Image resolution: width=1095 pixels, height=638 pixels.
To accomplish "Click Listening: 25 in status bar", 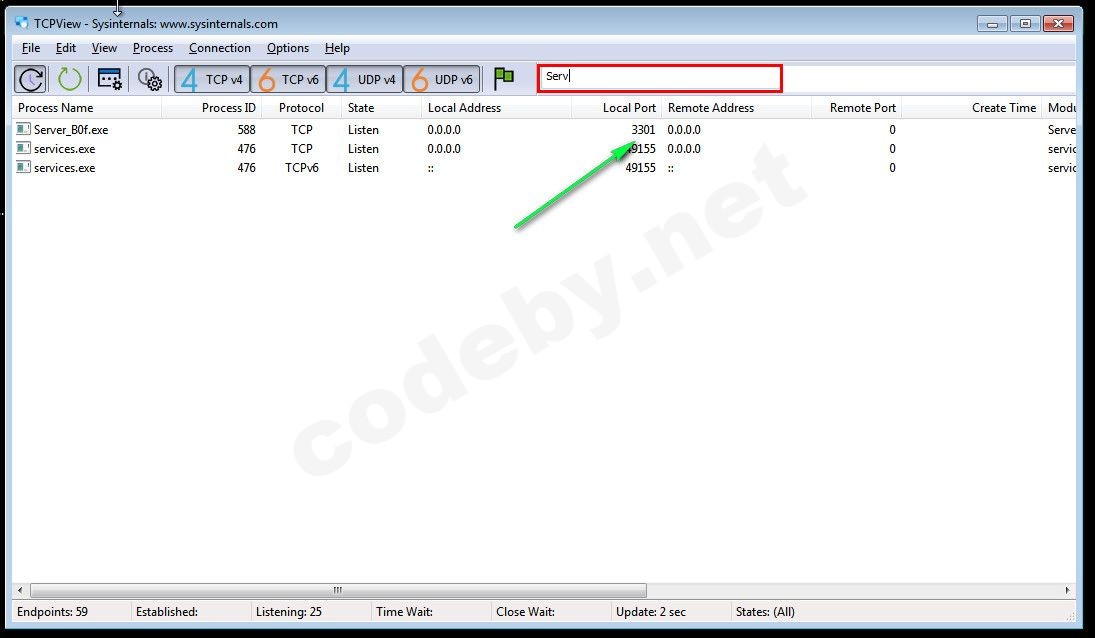I will (288, 611).
